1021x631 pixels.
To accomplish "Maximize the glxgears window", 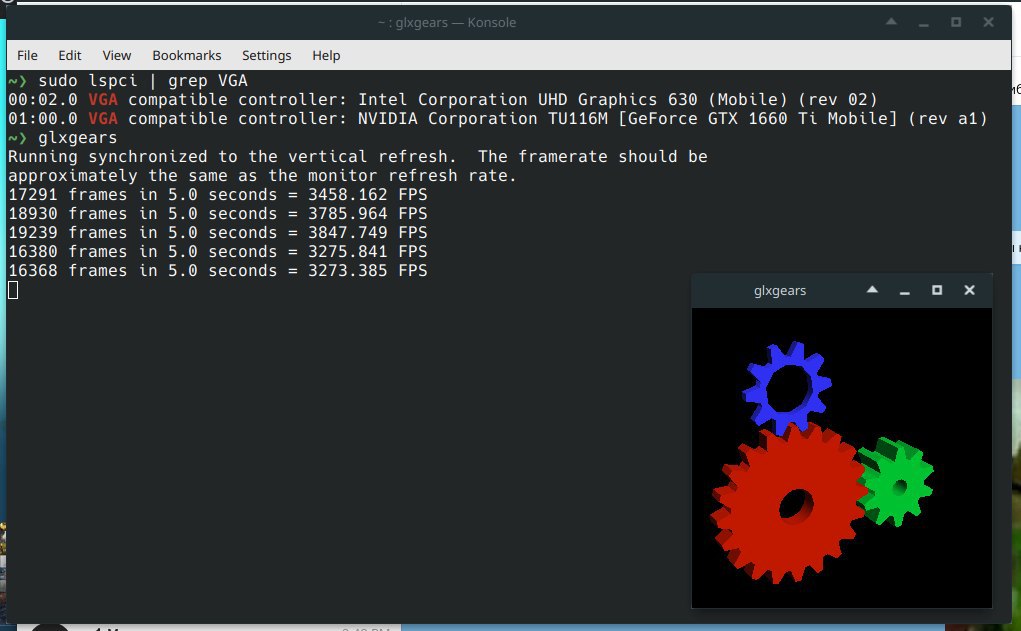I will [x=937, y=290].
